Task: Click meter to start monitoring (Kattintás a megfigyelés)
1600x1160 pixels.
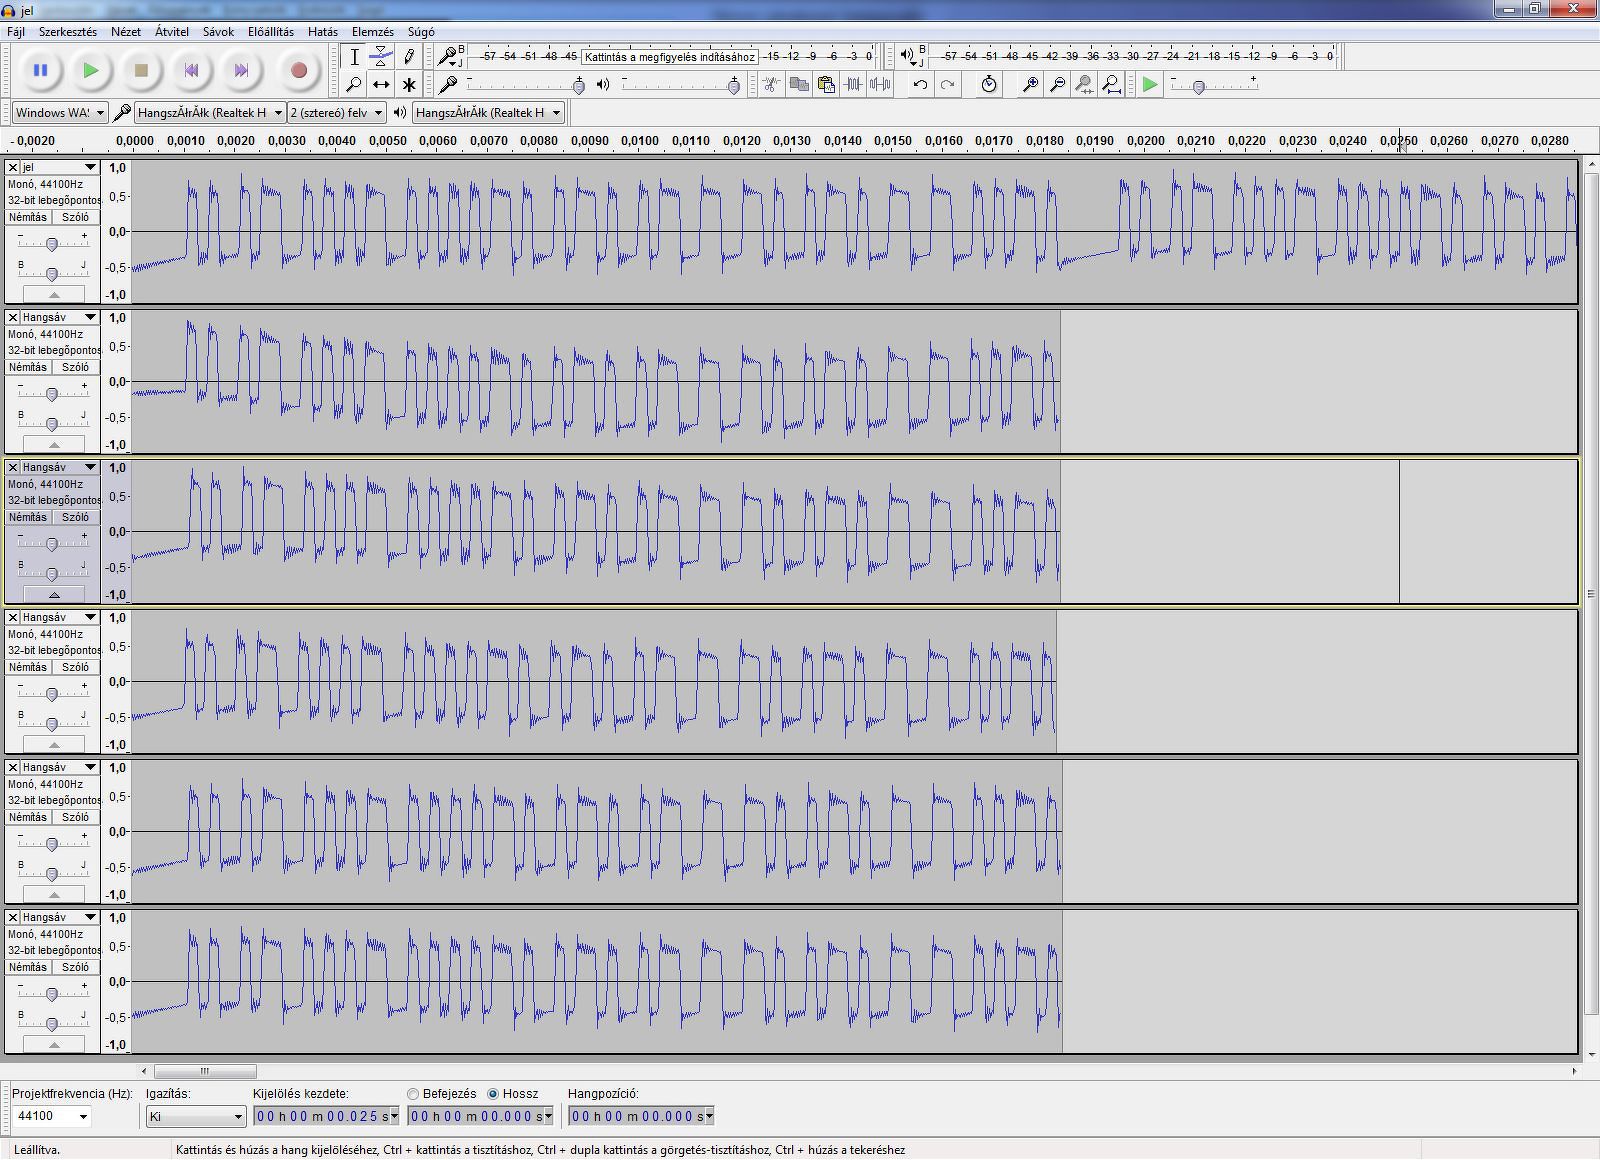Action: 669,57
